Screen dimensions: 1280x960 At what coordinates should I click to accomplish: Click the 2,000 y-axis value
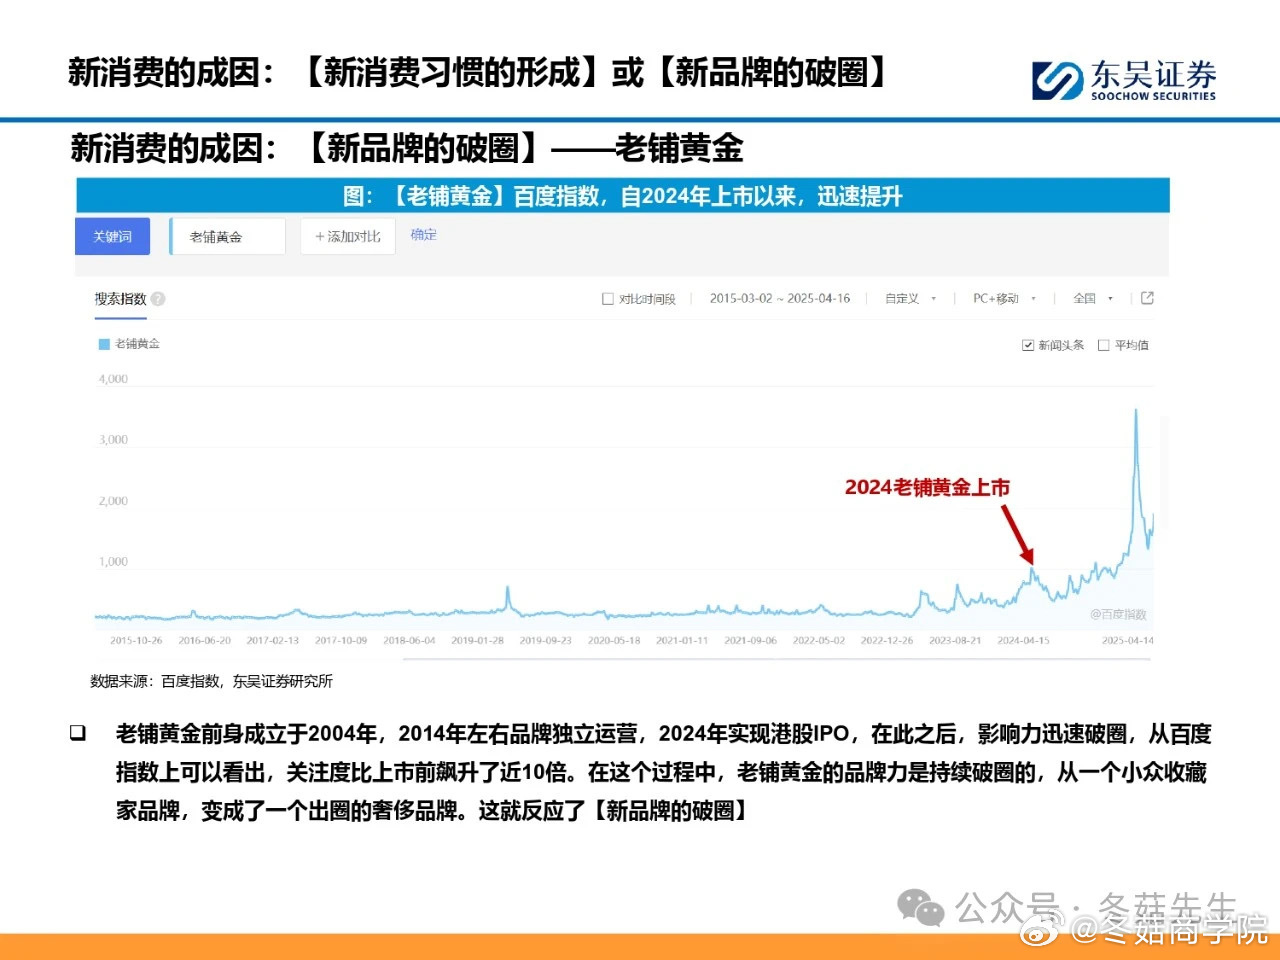coord(113,501)
